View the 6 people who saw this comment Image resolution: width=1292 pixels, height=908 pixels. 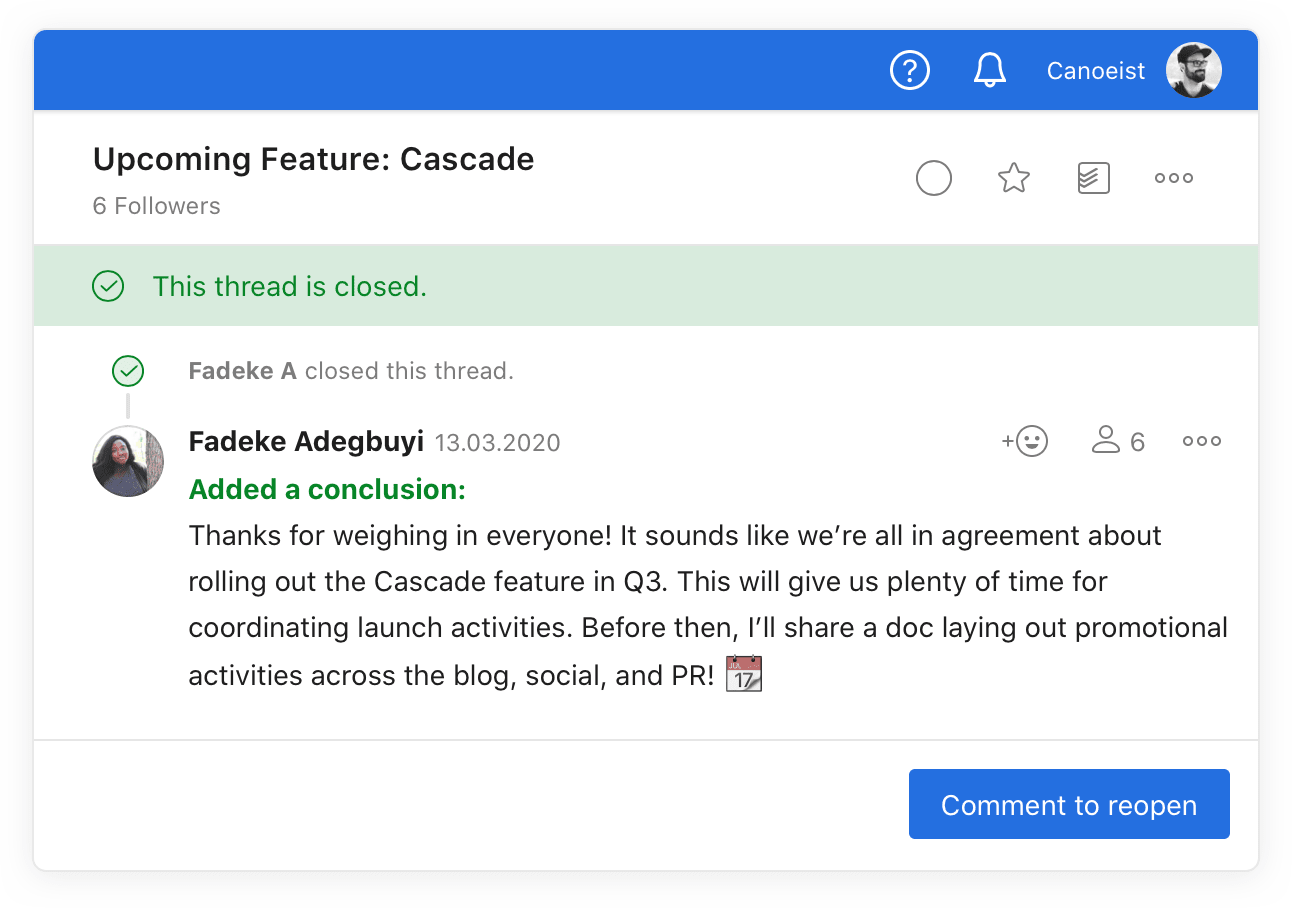tap(1117, 440)
